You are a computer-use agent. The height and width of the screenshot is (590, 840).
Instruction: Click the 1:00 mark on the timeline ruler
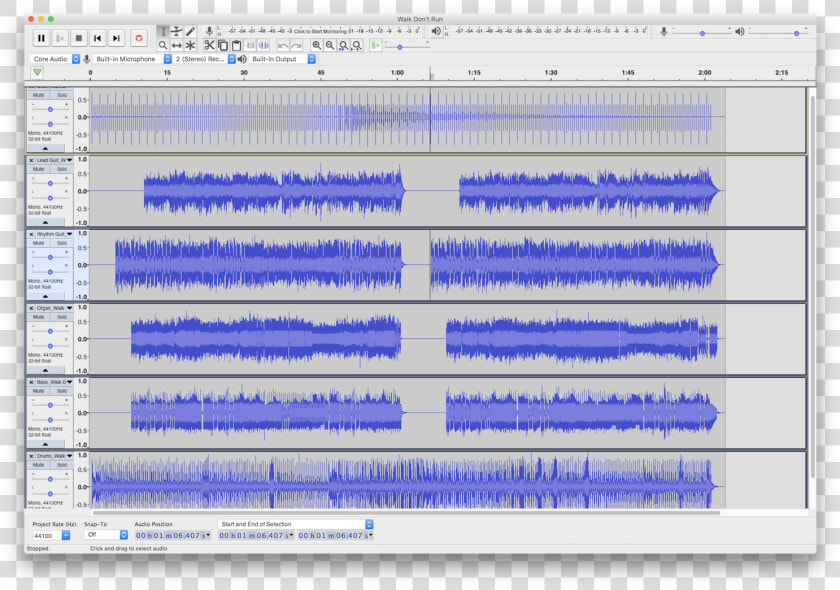(397, 72)
